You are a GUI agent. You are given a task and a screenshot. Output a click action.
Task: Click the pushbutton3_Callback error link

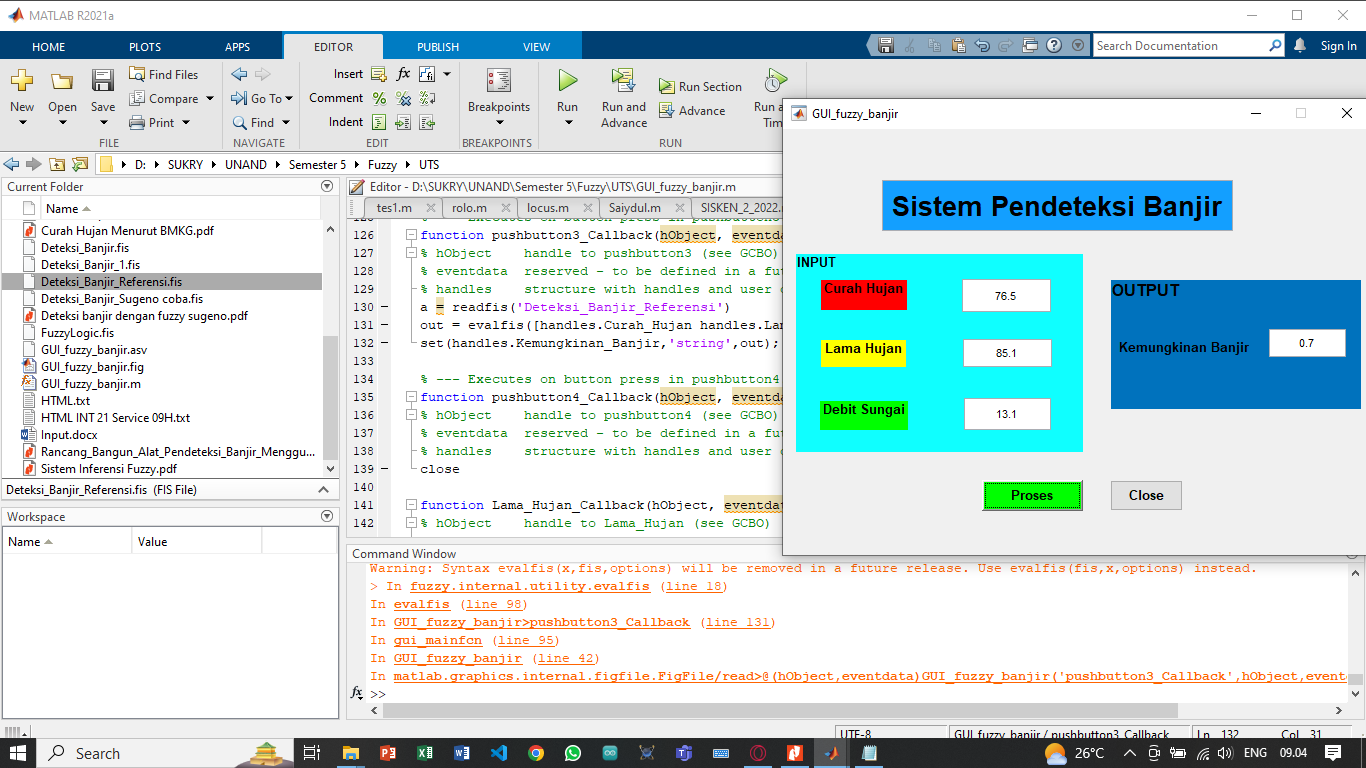click(541, 622)
